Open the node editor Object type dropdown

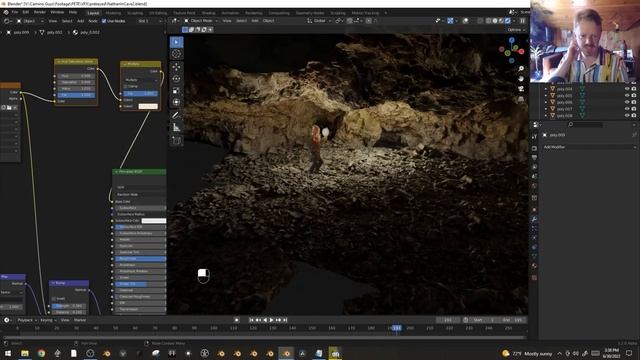click(x=31, y=21)
